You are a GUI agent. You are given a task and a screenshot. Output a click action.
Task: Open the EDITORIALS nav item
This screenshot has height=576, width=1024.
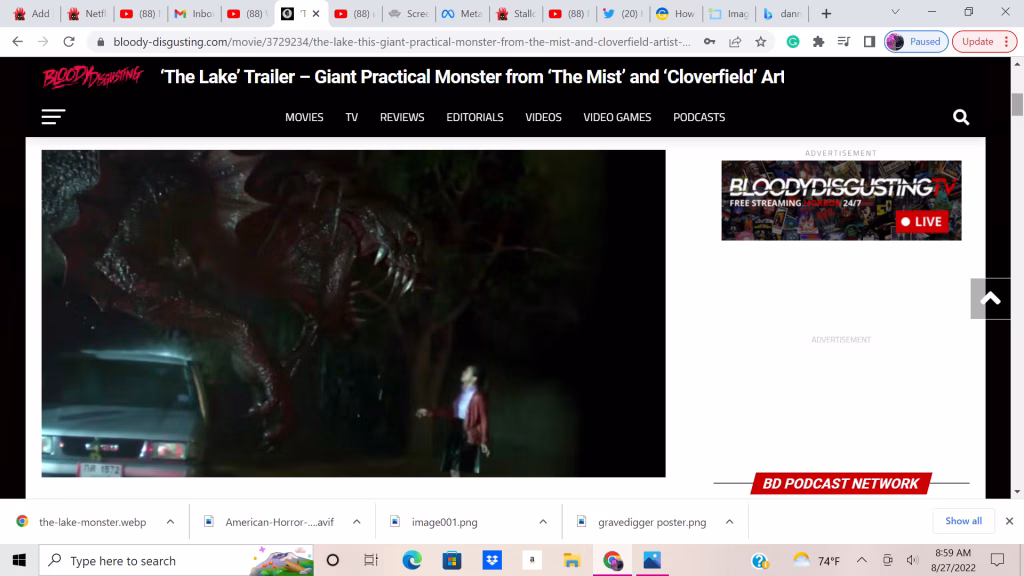tap(475, 118)
